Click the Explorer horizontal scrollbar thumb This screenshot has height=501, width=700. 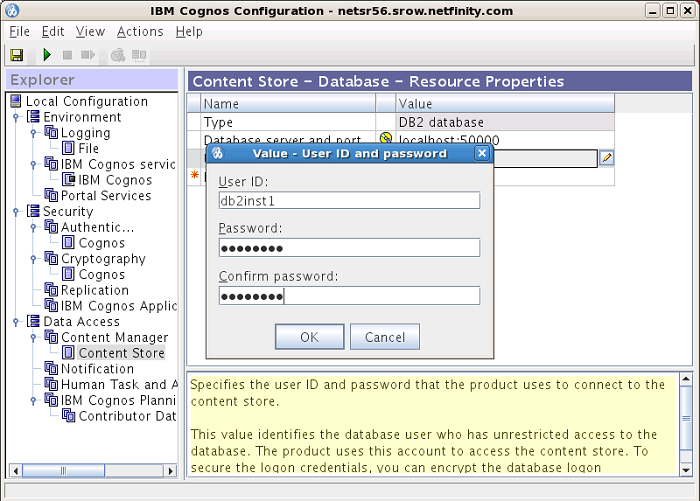click(x=64, y=471)
